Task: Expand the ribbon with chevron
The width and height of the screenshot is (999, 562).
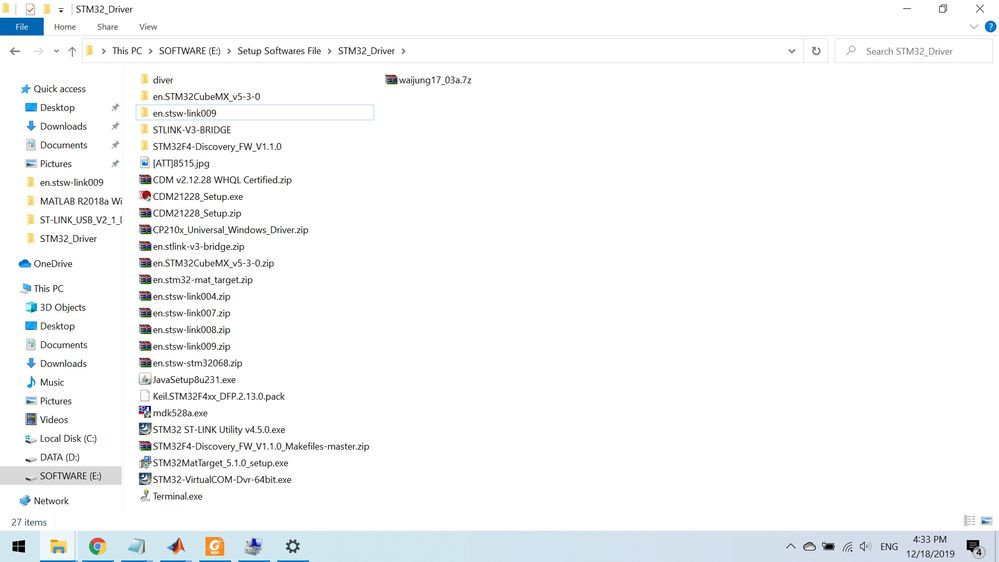Action: tap(974, 27)
